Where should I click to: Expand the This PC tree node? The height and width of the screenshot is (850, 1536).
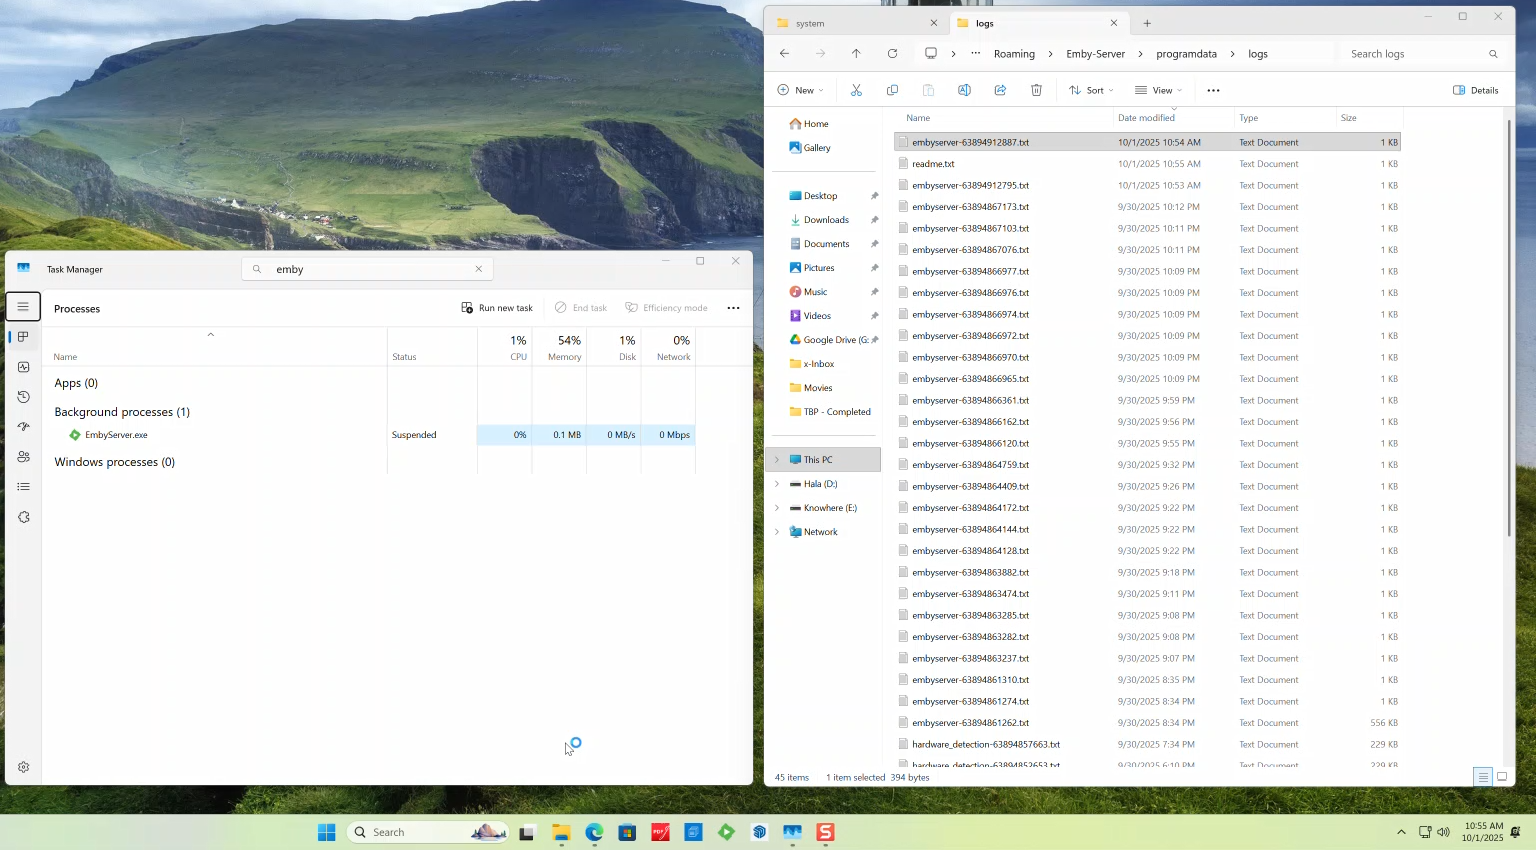tap(777, 460)
